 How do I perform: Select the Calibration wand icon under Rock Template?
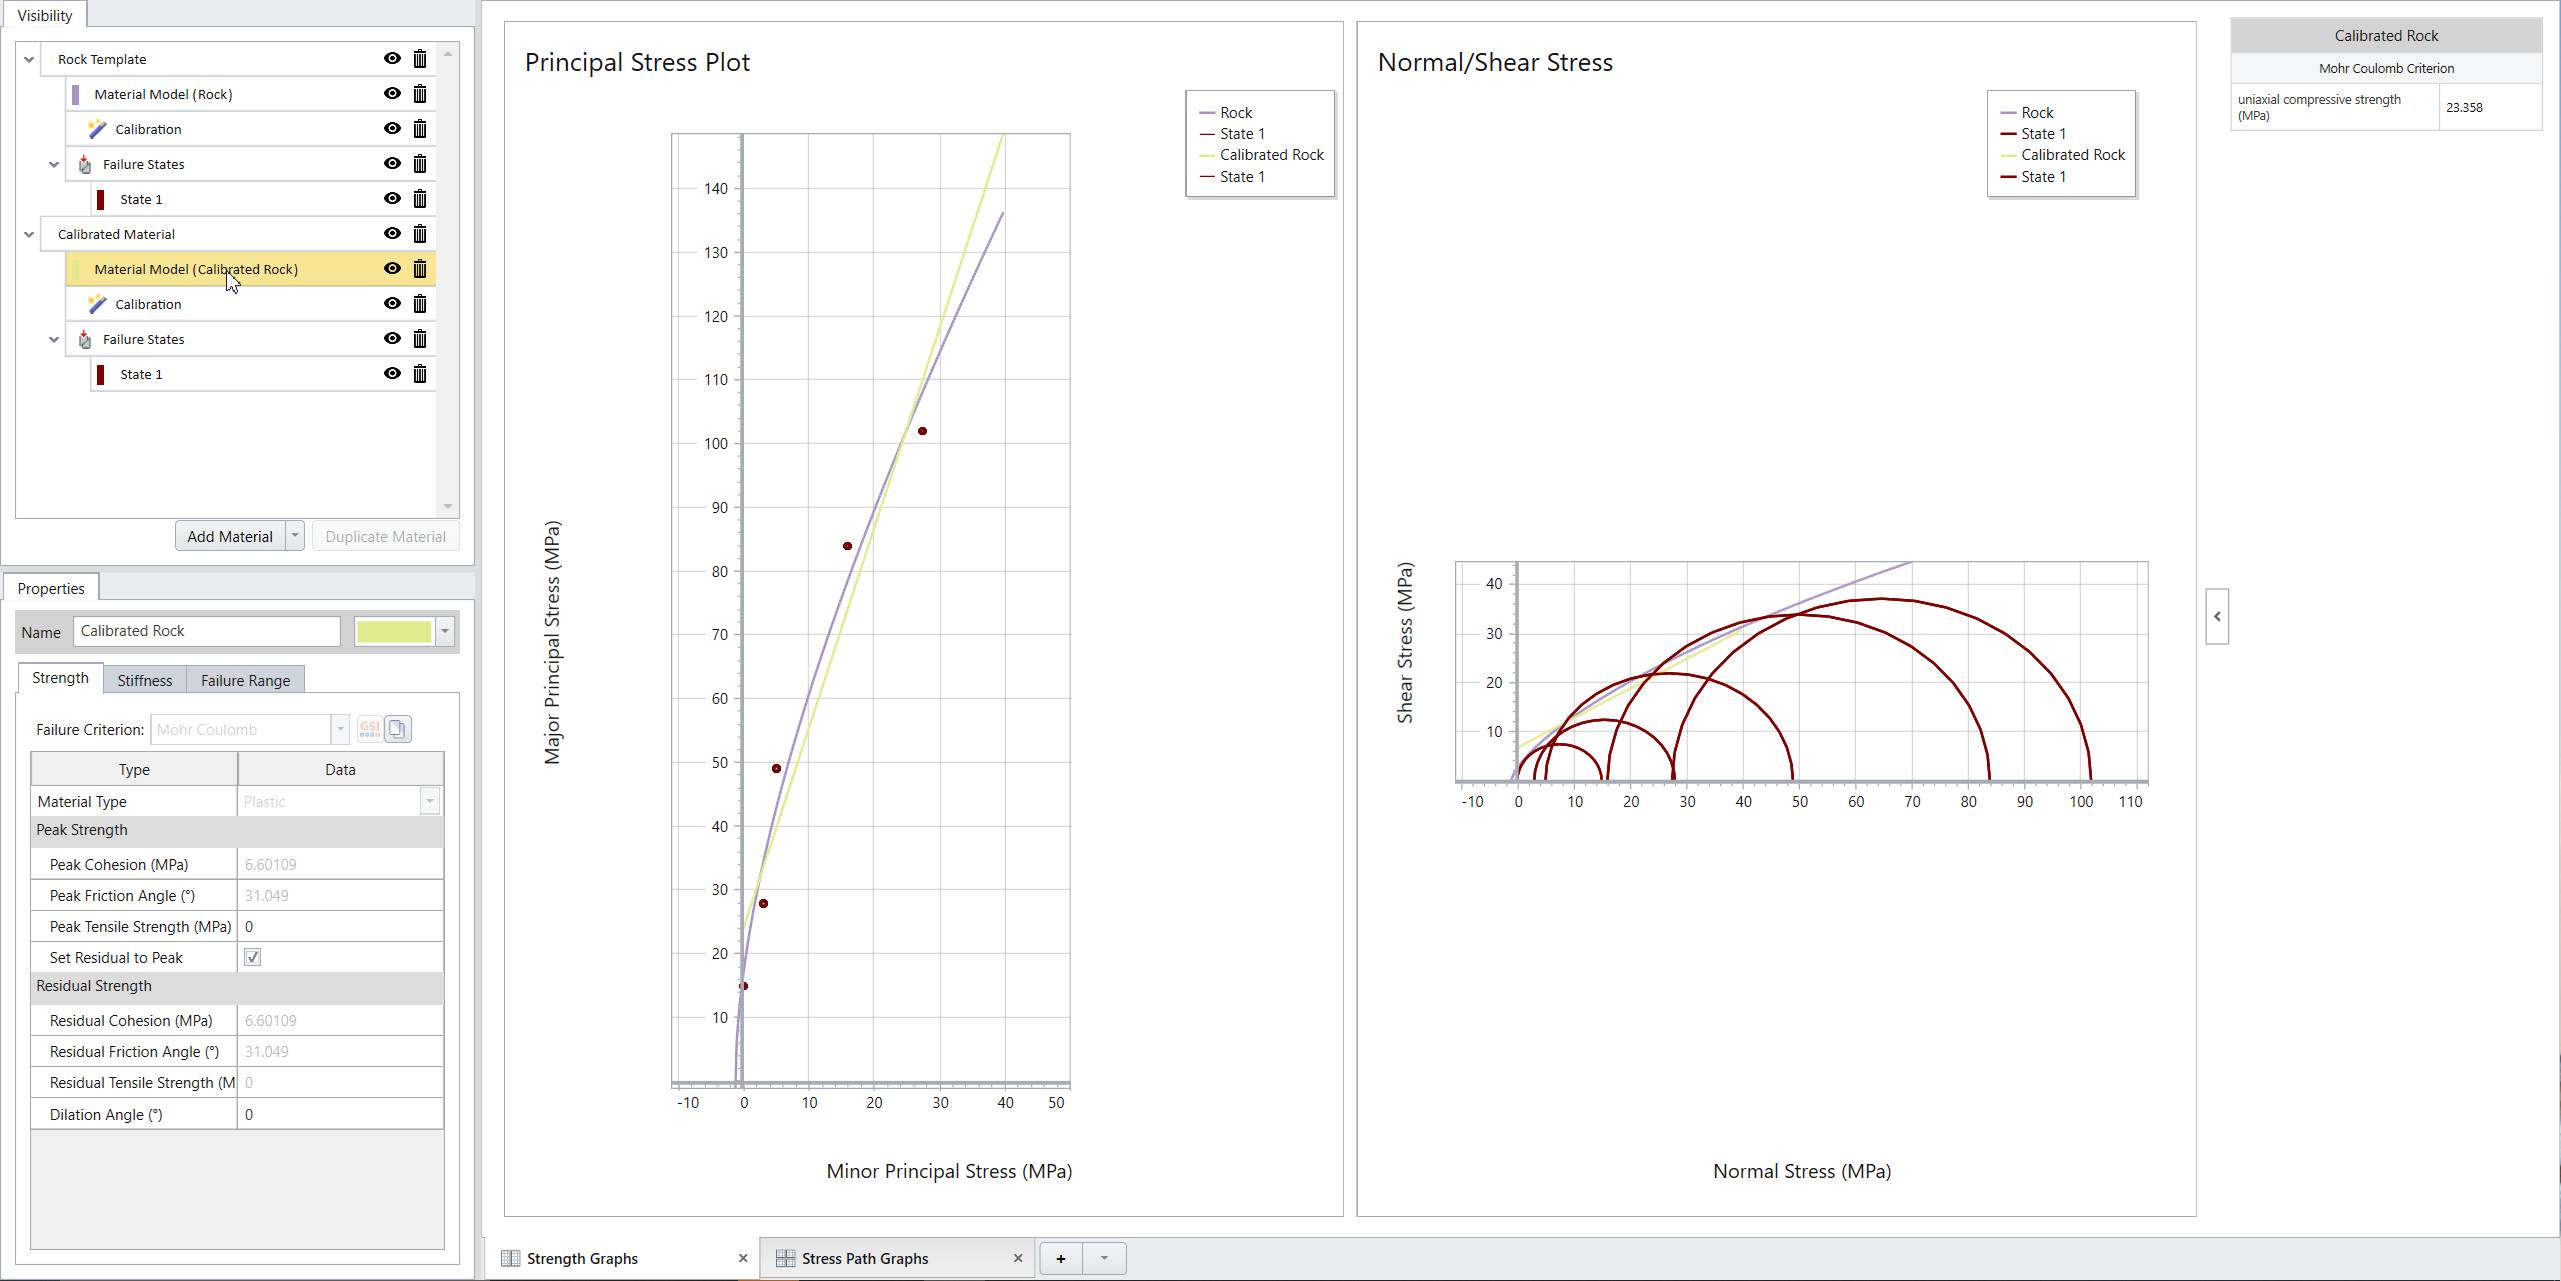coord(97,128)
